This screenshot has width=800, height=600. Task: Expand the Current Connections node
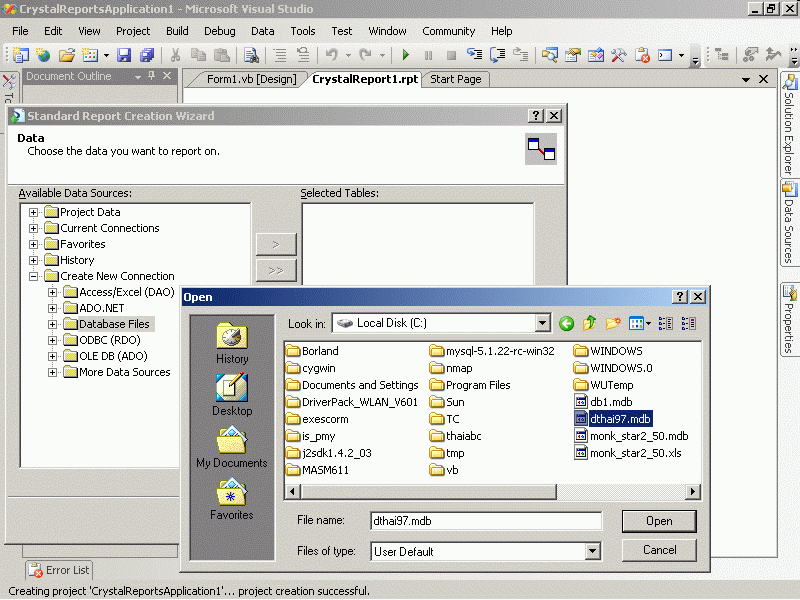coord(34,228)
